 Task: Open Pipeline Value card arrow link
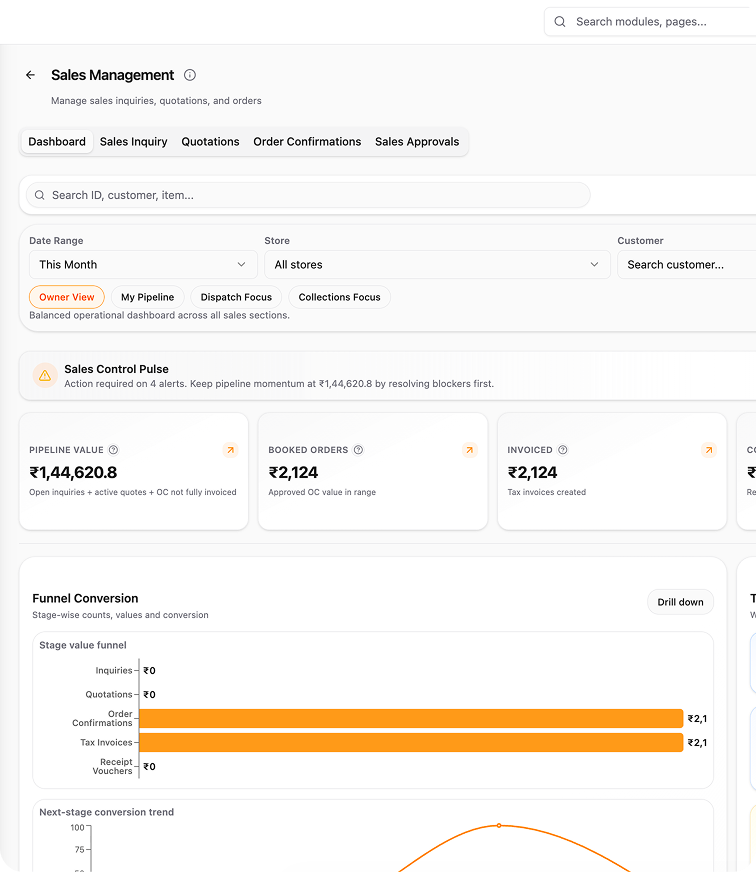[230, 450]
